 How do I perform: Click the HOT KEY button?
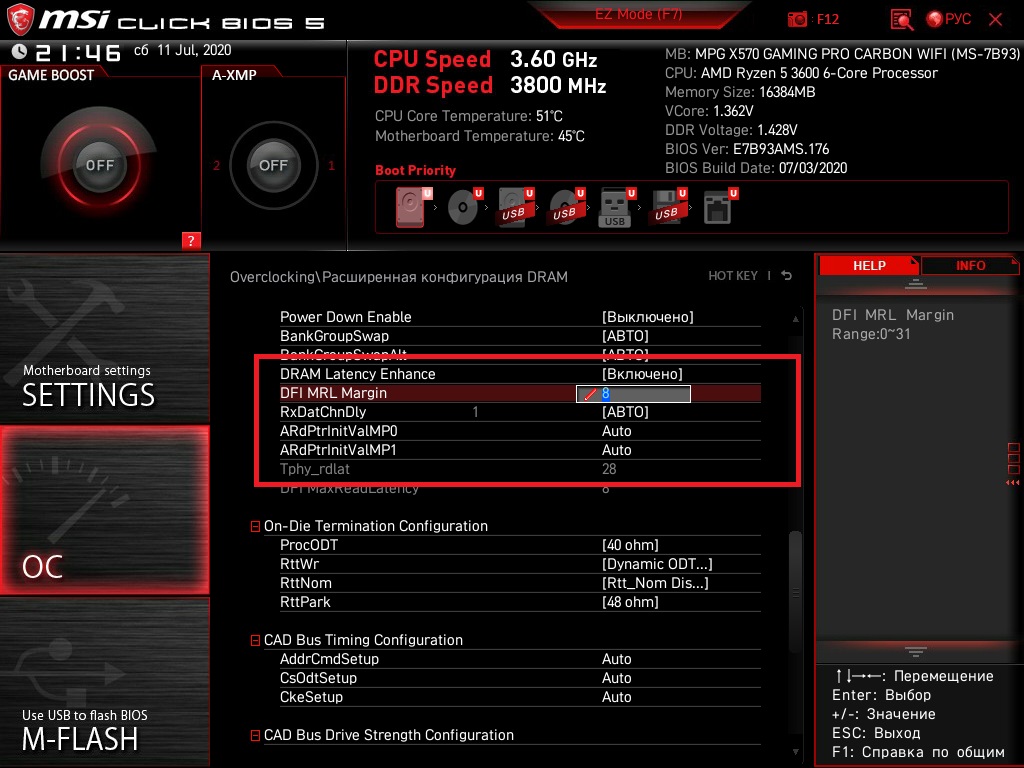click(733, 276)
